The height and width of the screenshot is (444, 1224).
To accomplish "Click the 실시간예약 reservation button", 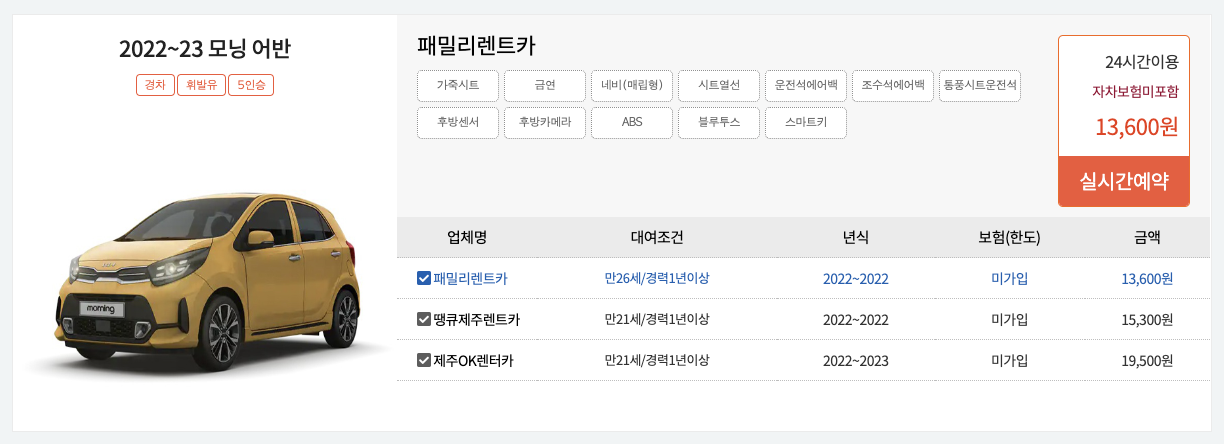I will (1124, 181).
